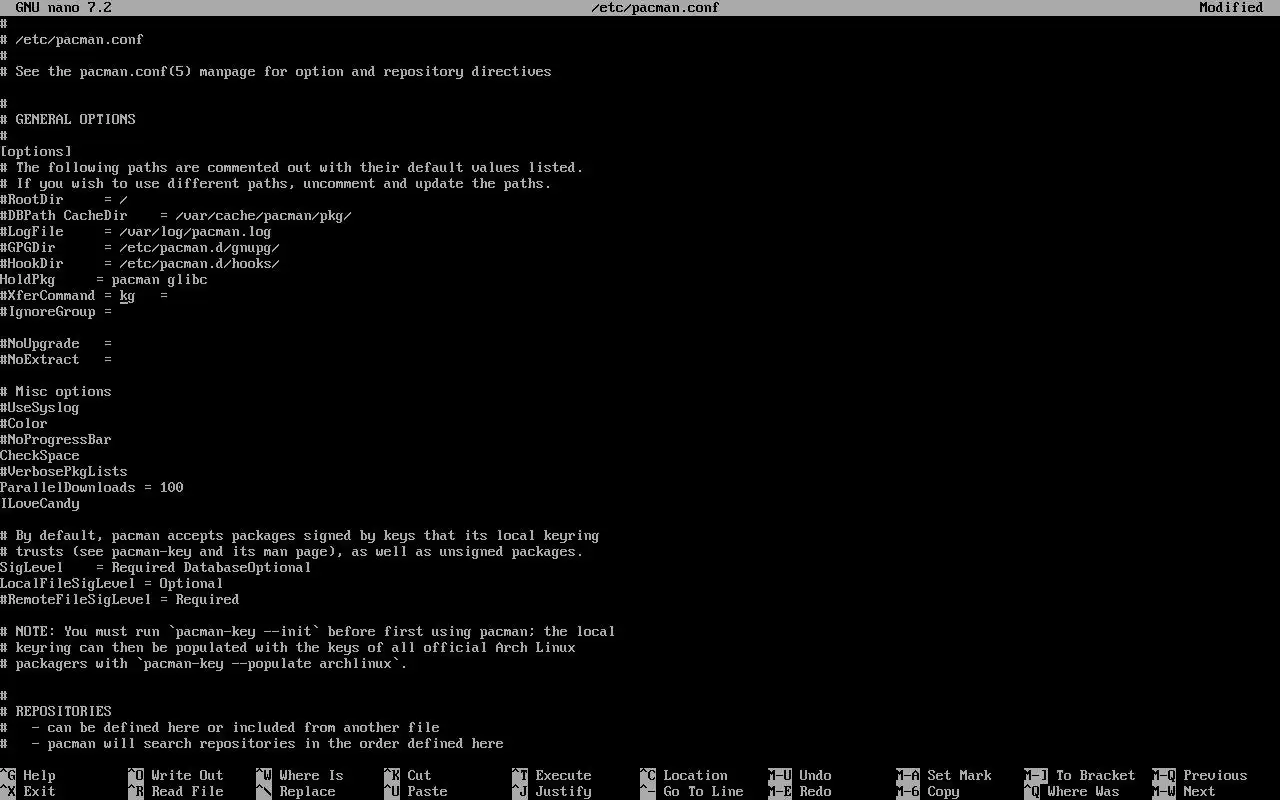Screen dimensions: 1280x800
Task: Click the LocalFileSigLevel = Optional line
Action: click(x=112, y=583)
